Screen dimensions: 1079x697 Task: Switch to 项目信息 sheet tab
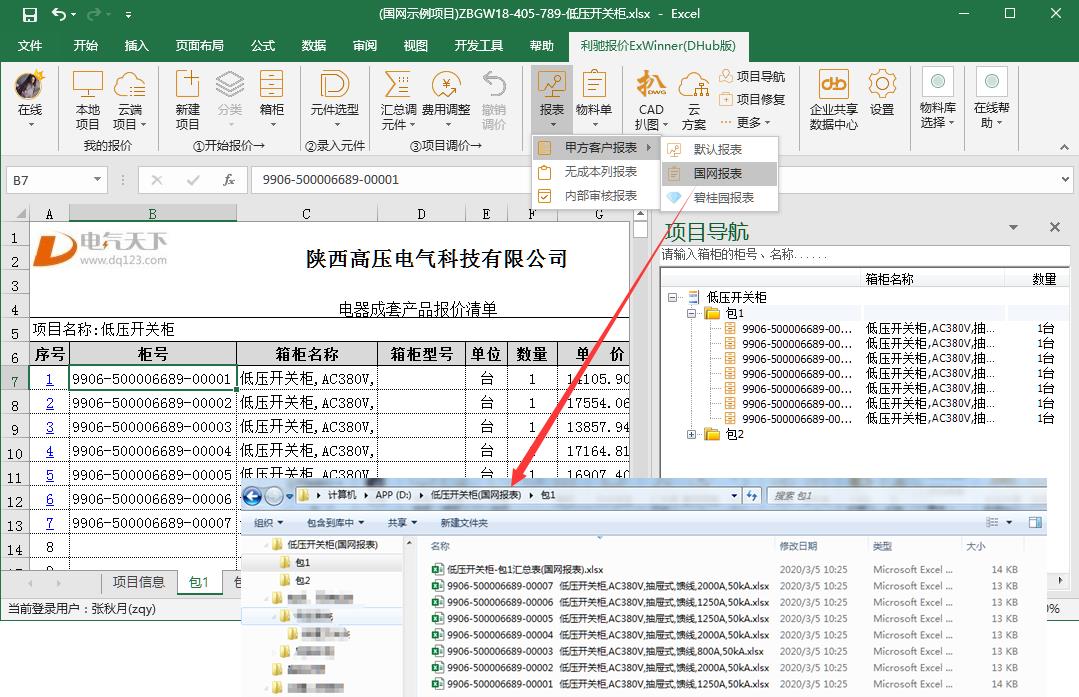pyautogui.click(x=138, y=582)
